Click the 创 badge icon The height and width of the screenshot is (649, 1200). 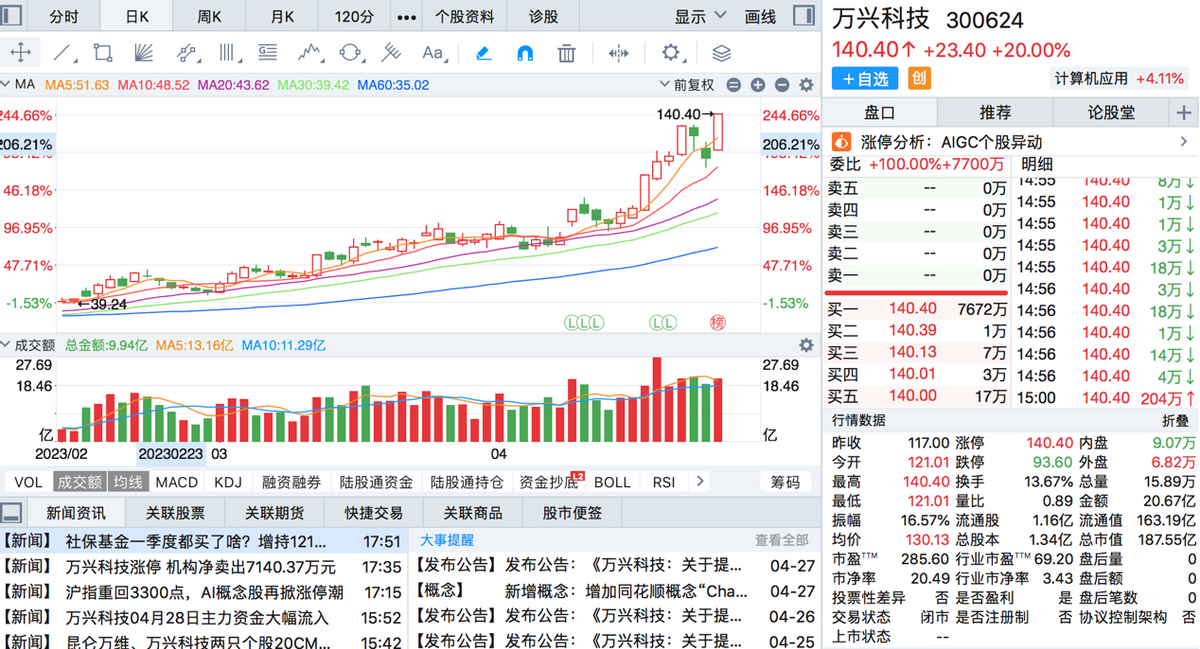pyautogui.click(x=919, y=78)
